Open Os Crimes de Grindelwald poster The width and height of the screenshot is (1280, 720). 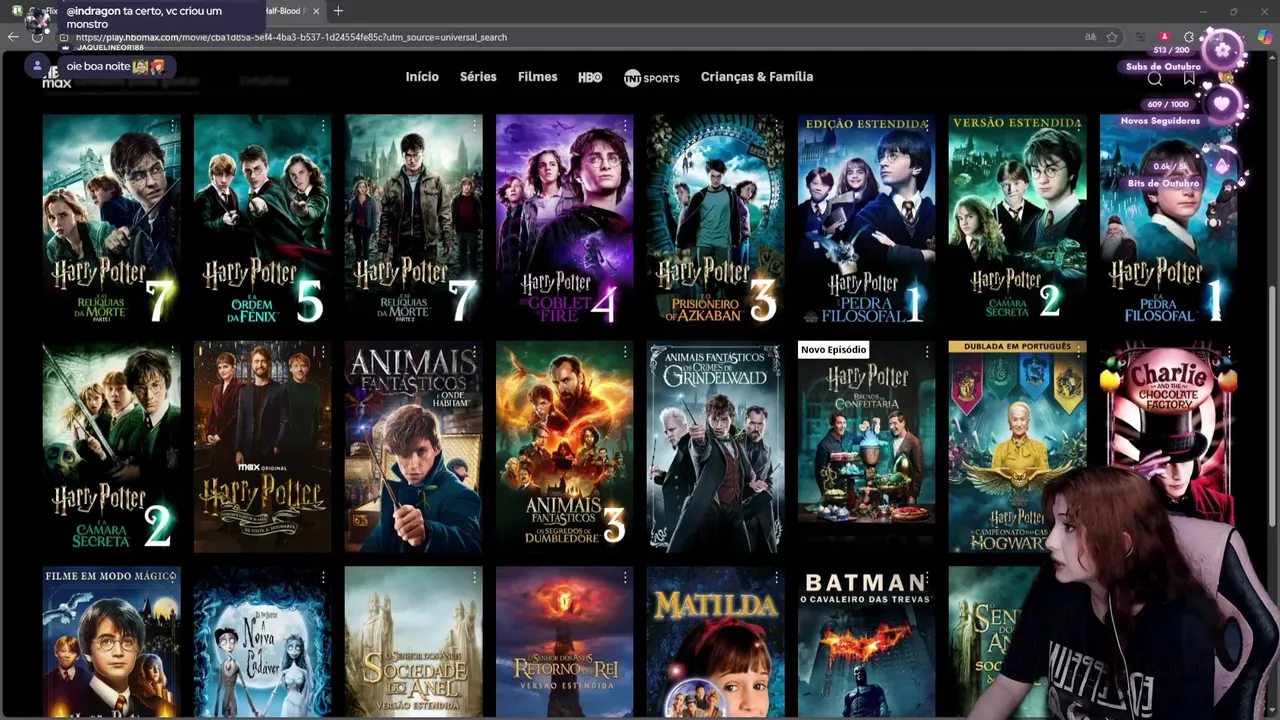point(715,446)
